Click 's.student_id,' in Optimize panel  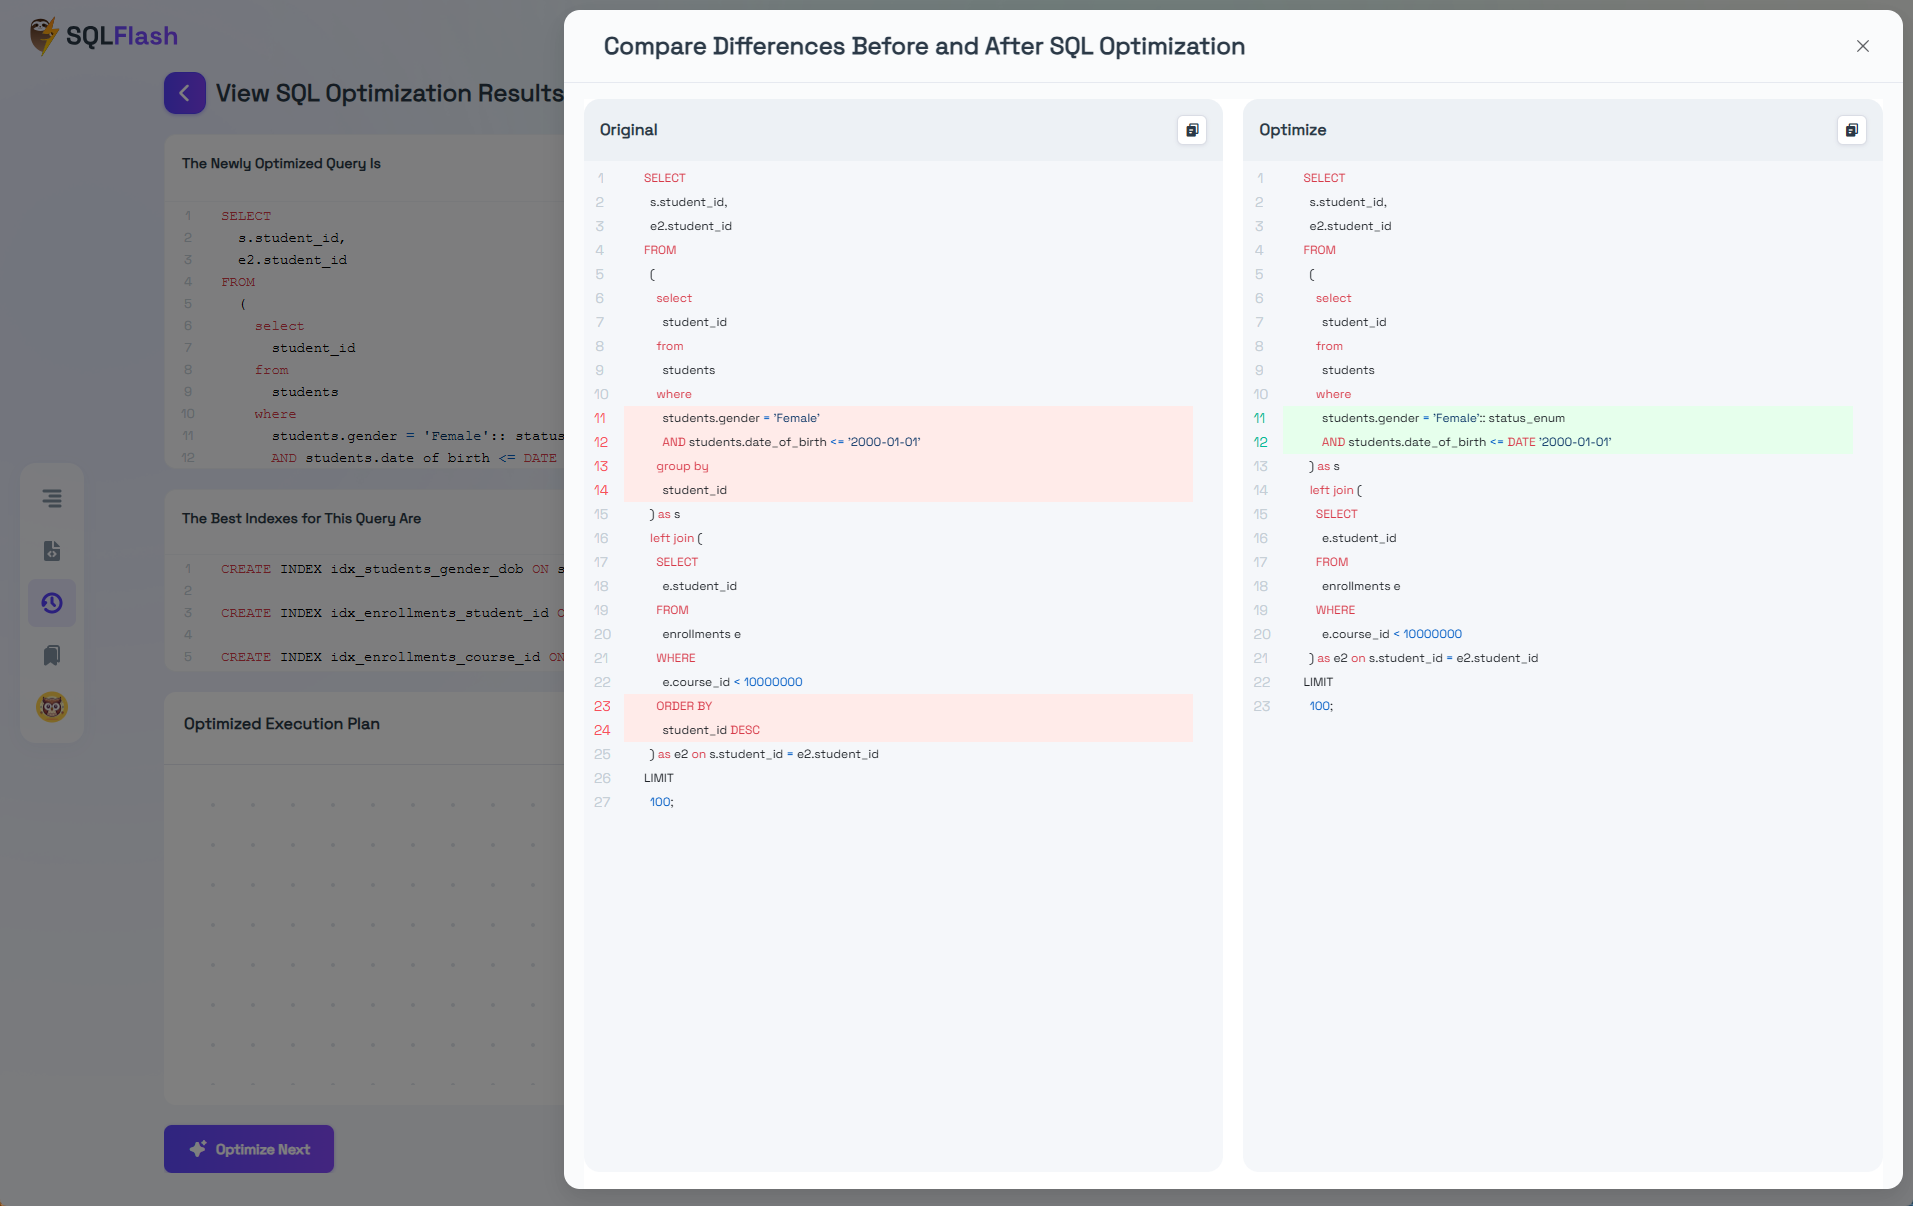(1348, 202)
